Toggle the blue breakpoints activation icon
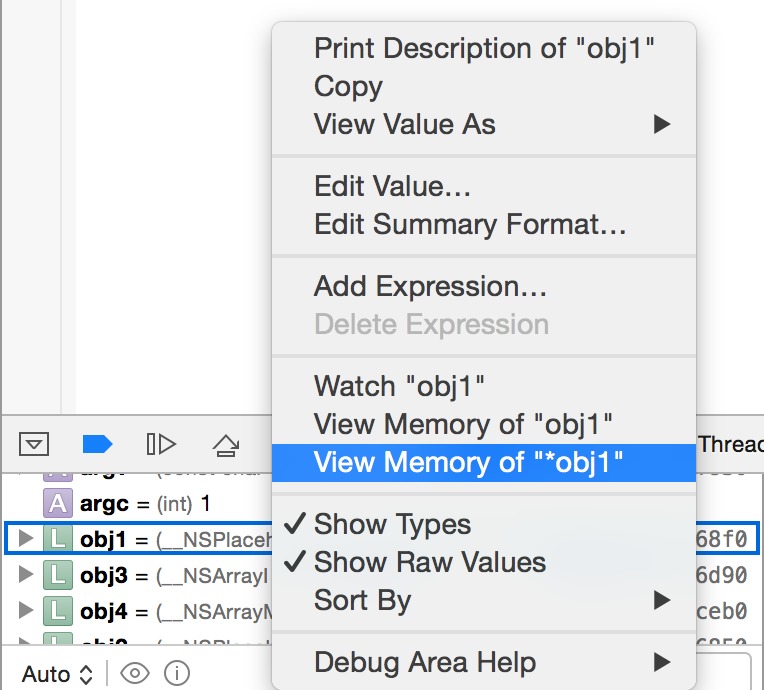Viewport: 764px width, 690px height. [97, 443]
